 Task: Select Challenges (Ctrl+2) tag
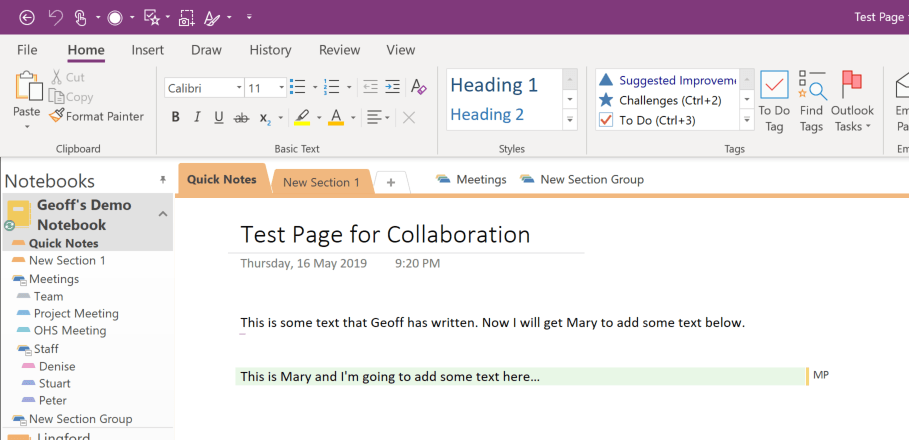tap(667, 100)
